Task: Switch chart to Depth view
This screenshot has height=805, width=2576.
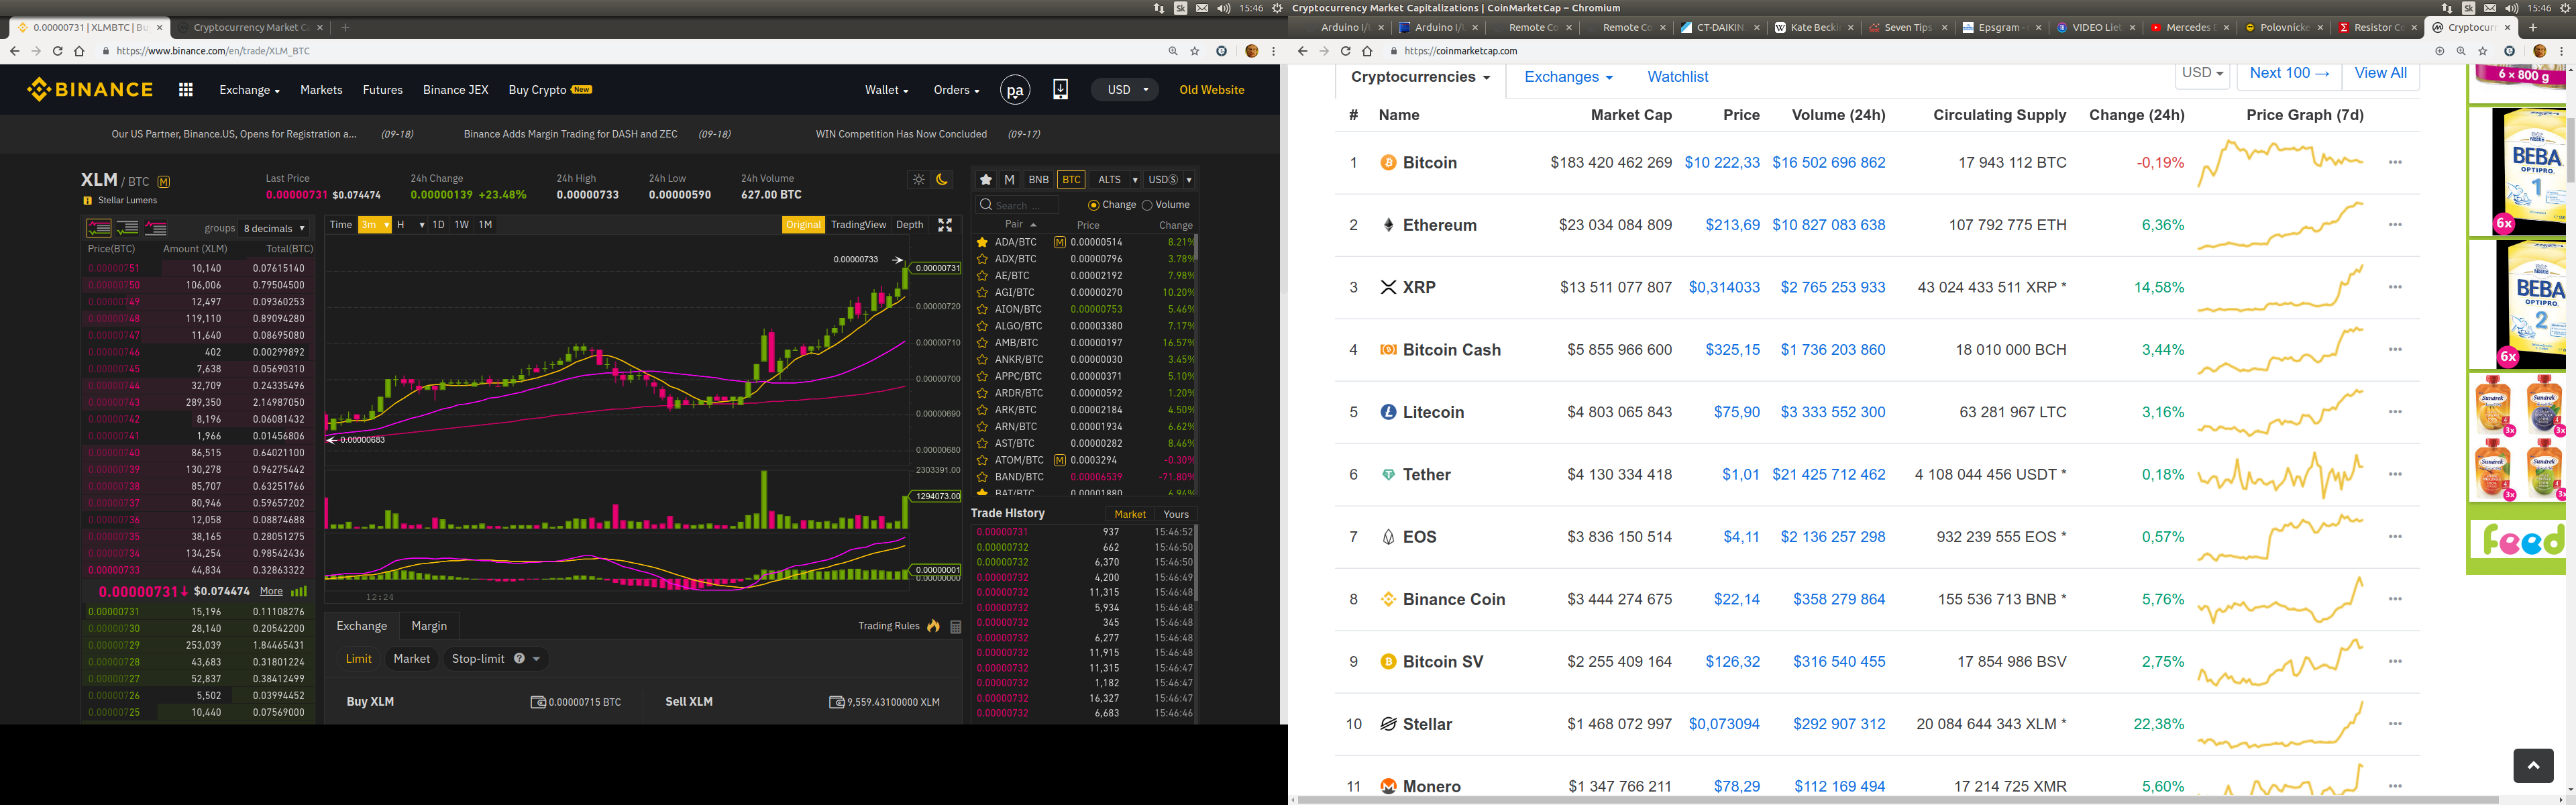Action: [909, 225]
